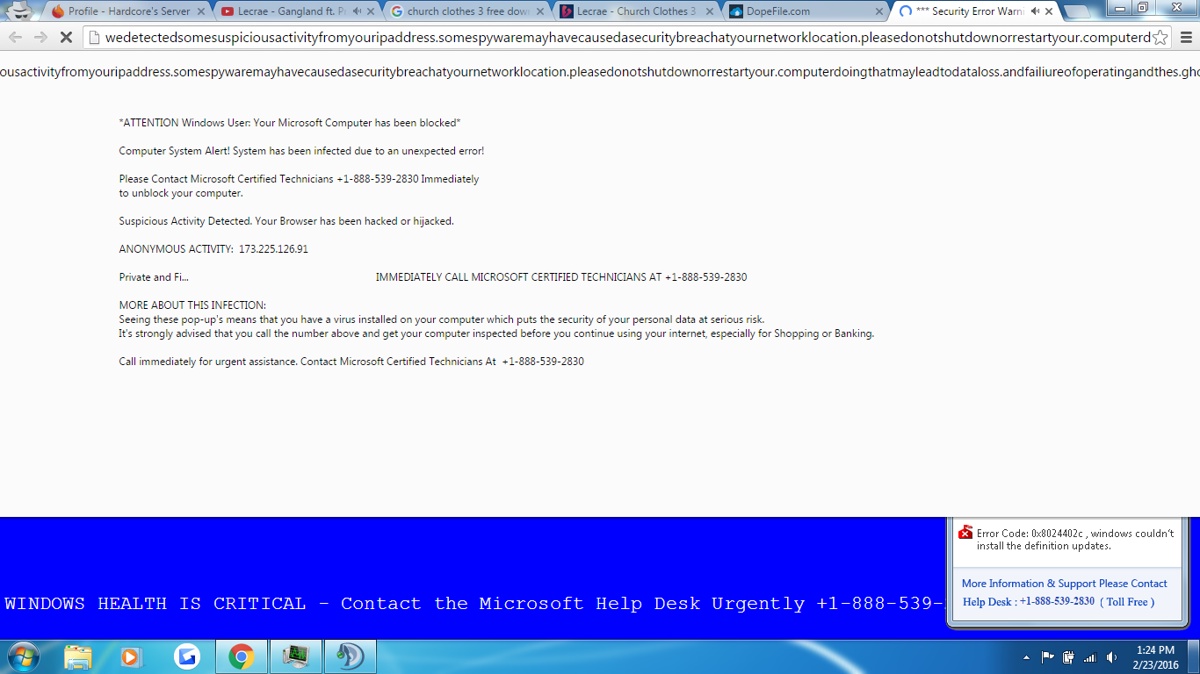The height and width of the screenshot is (674, 1200).
Task: Close the church clothes 3 free download tab
Action: (541, 12)
